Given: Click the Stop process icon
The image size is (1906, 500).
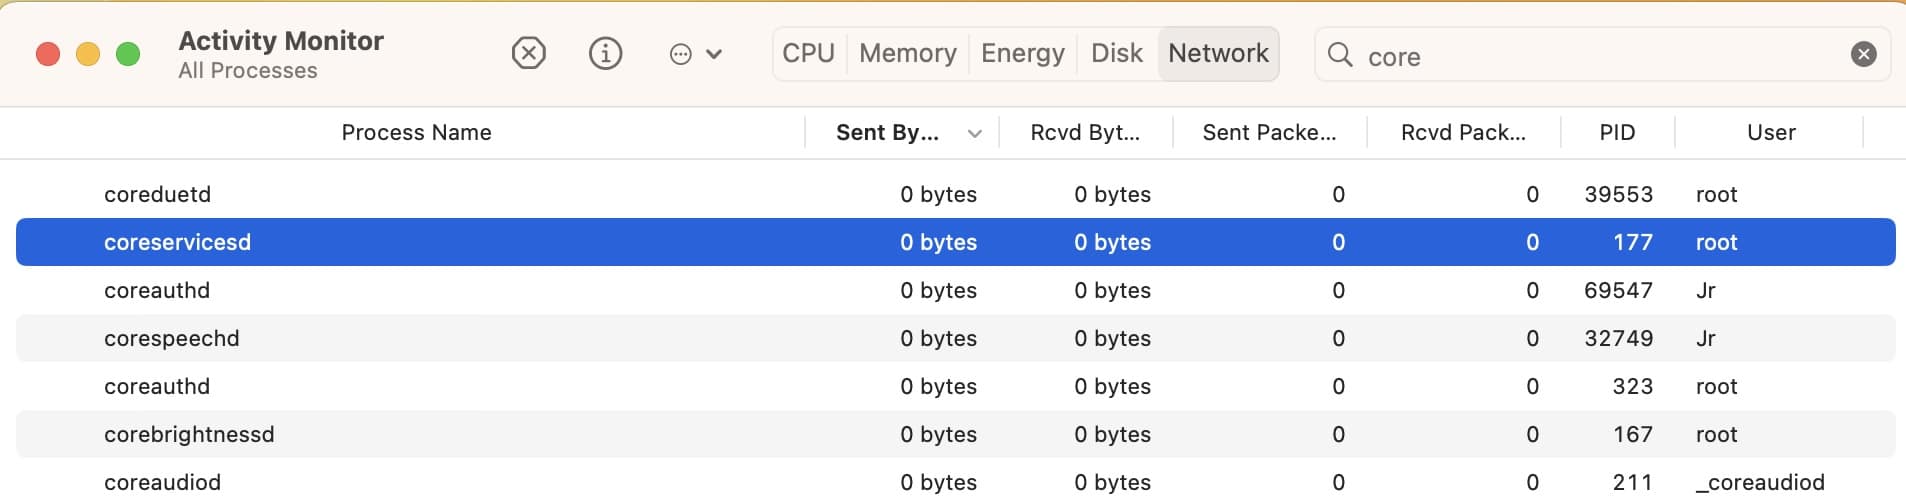Looking at the screenshot, I should pos(528,53).
